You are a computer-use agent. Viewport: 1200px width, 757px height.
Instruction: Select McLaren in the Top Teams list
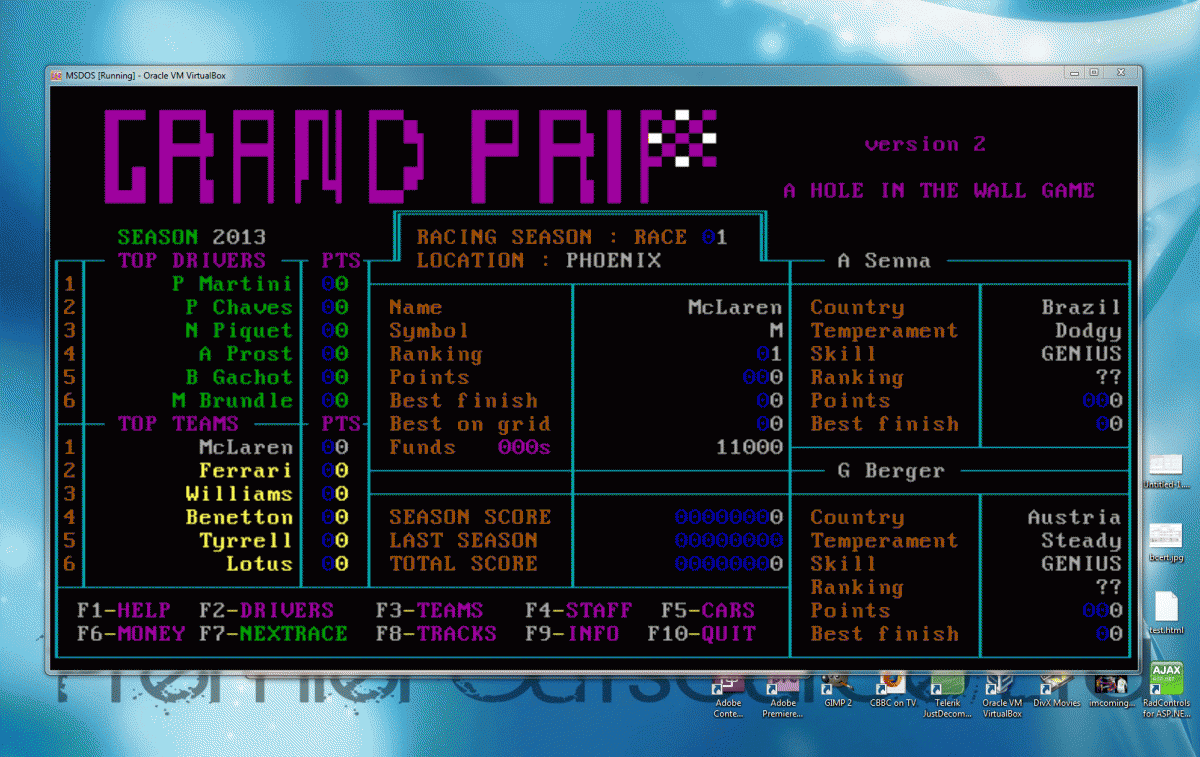[x=245, y=447]
